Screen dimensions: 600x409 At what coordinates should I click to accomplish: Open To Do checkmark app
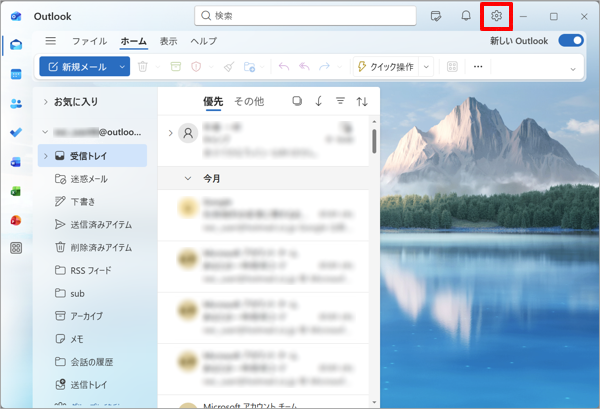(x=16, y=132)
